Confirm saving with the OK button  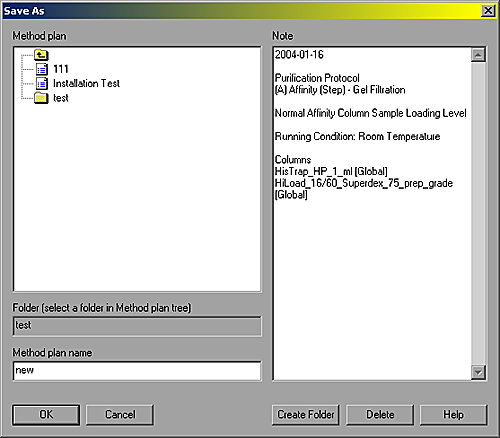pyautogui.click(x=46, y=415)
